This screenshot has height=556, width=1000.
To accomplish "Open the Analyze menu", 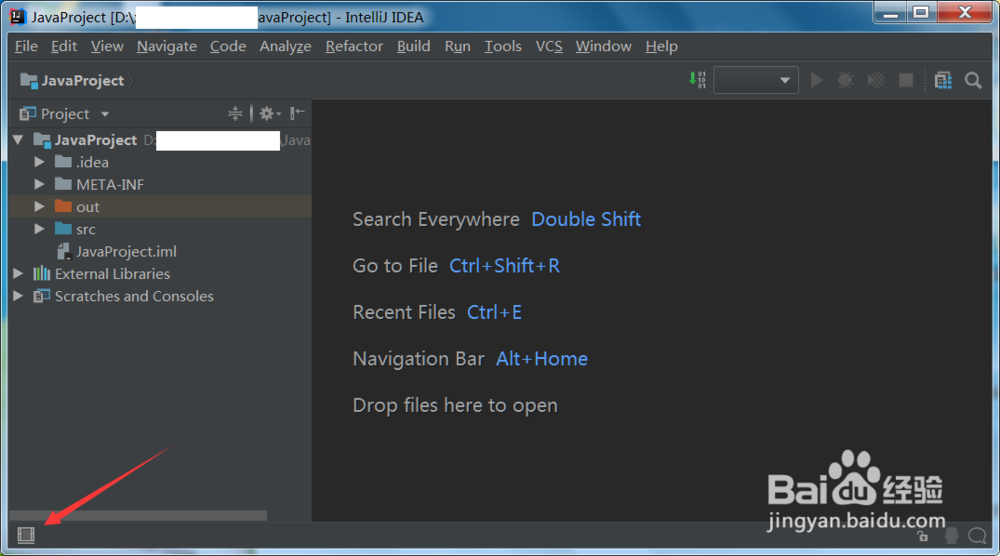I will tap(285, 47).
